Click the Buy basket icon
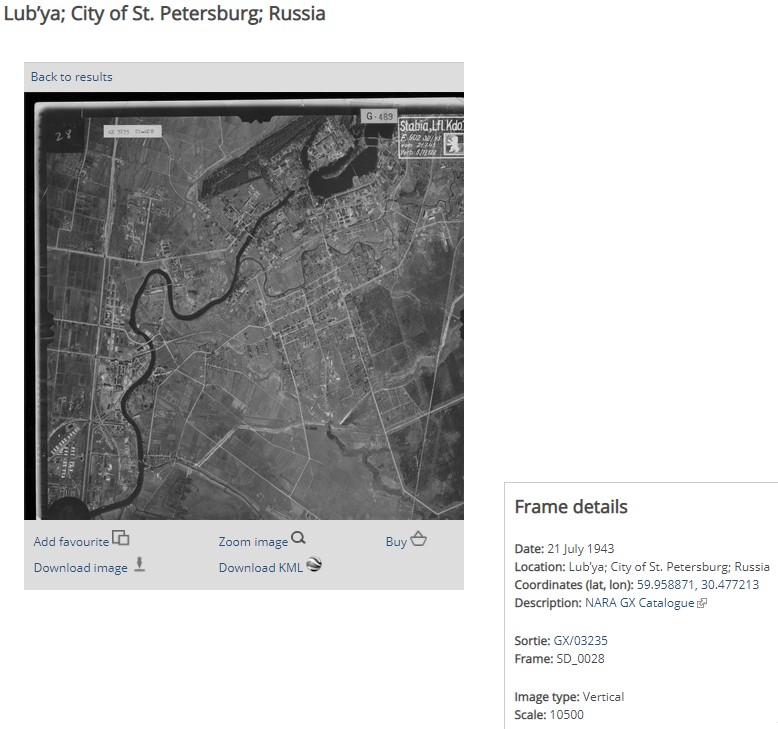 pos(418,539)
